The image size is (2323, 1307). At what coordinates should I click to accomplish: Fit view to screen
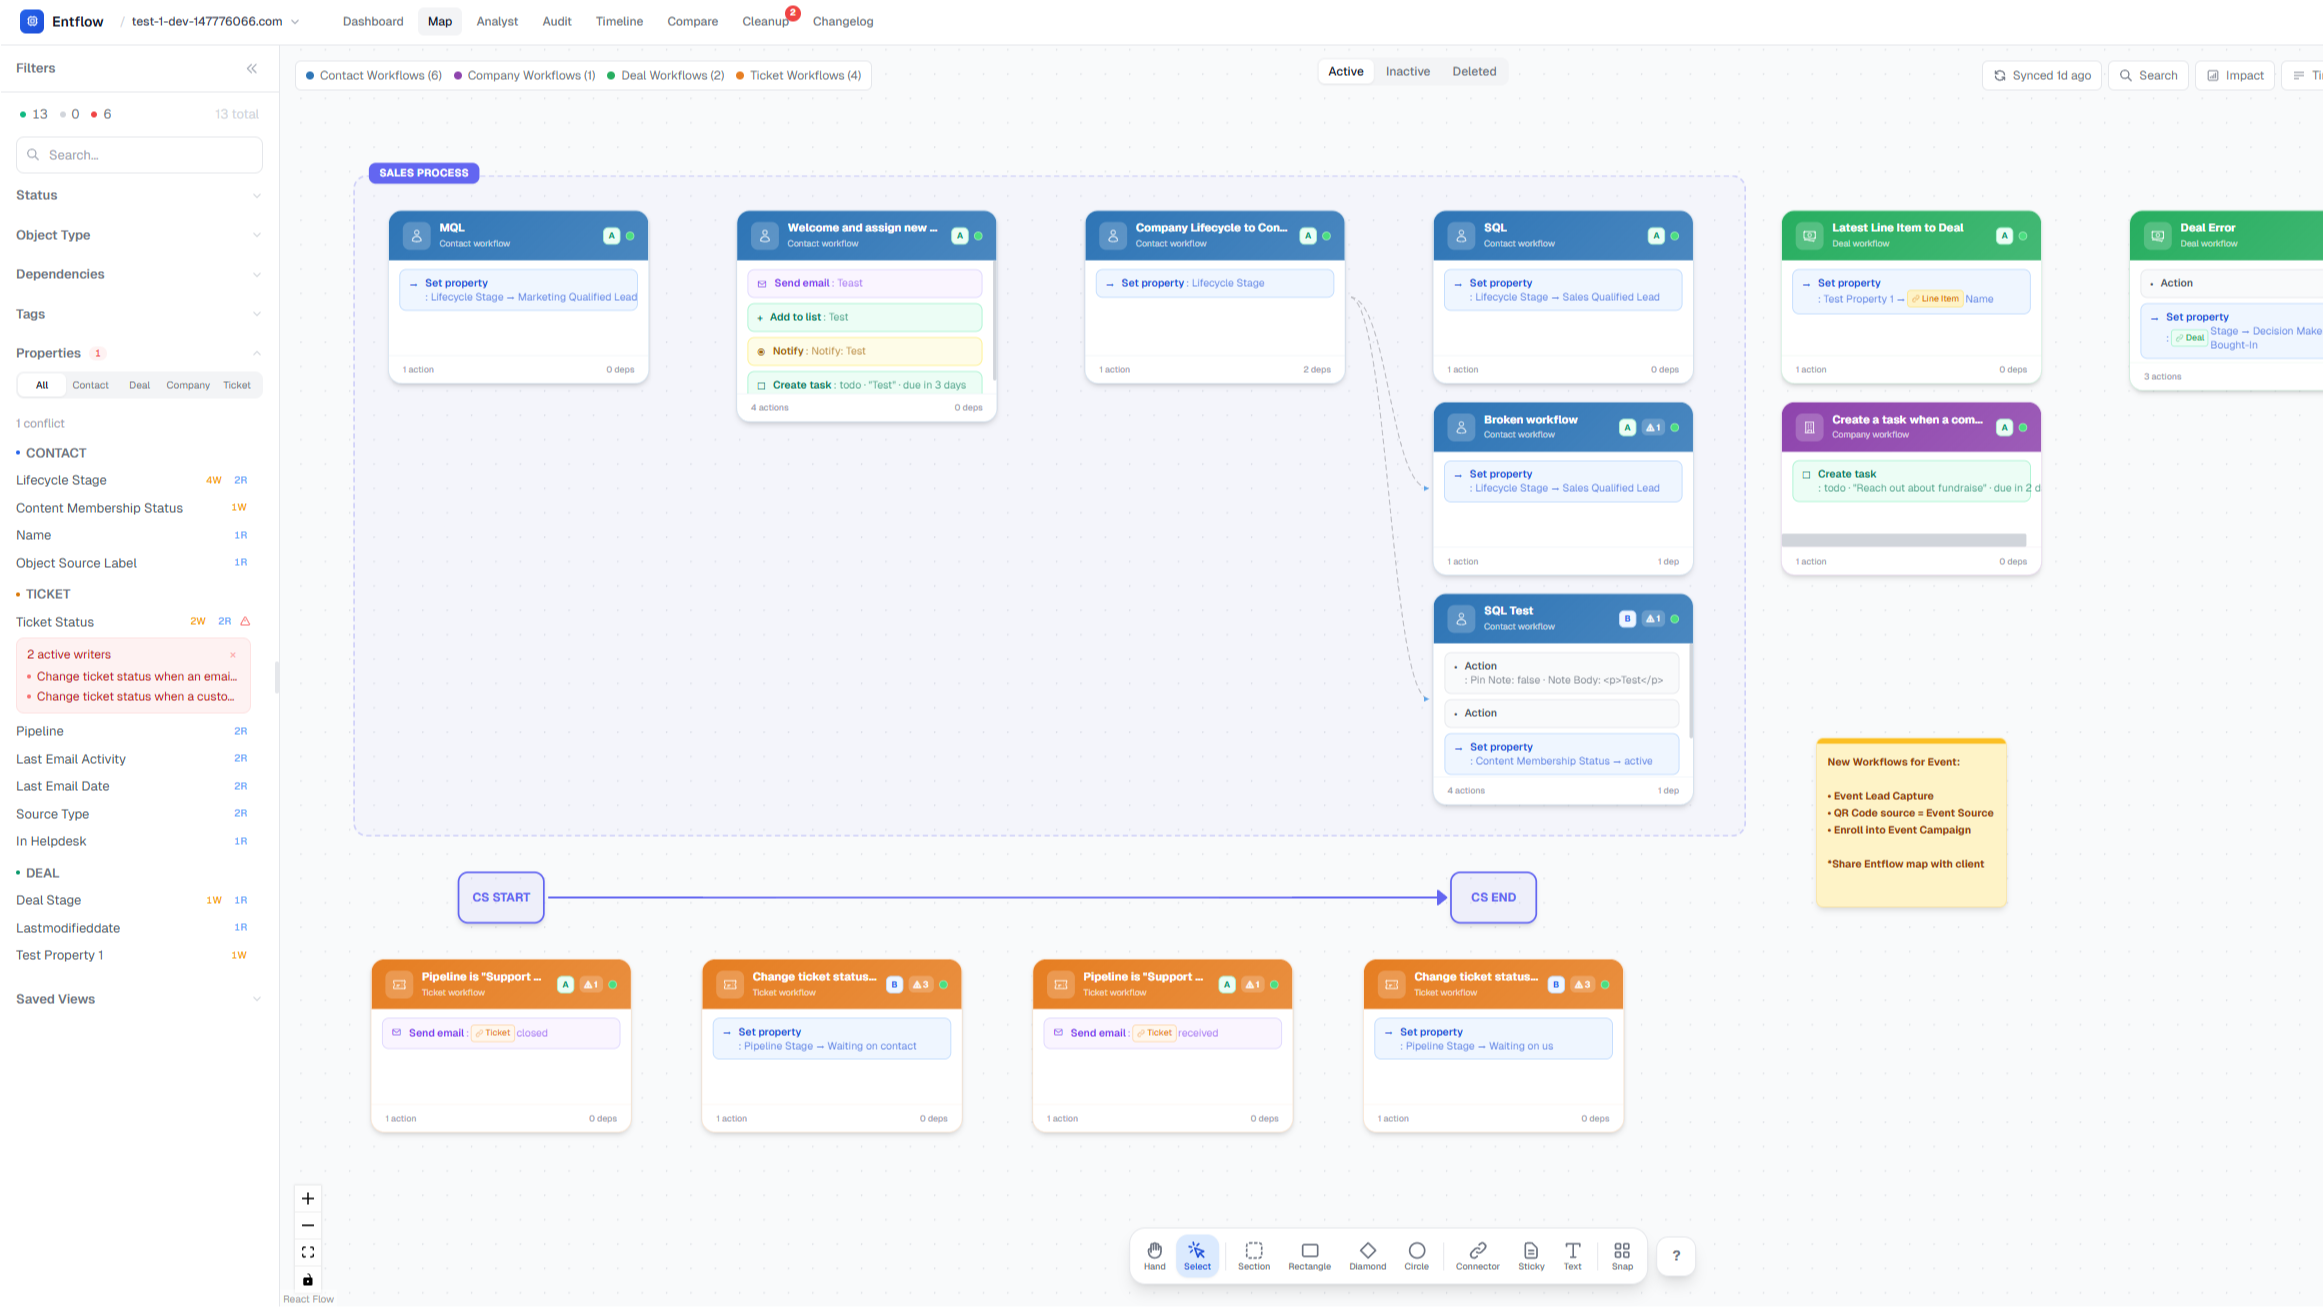308,1252
